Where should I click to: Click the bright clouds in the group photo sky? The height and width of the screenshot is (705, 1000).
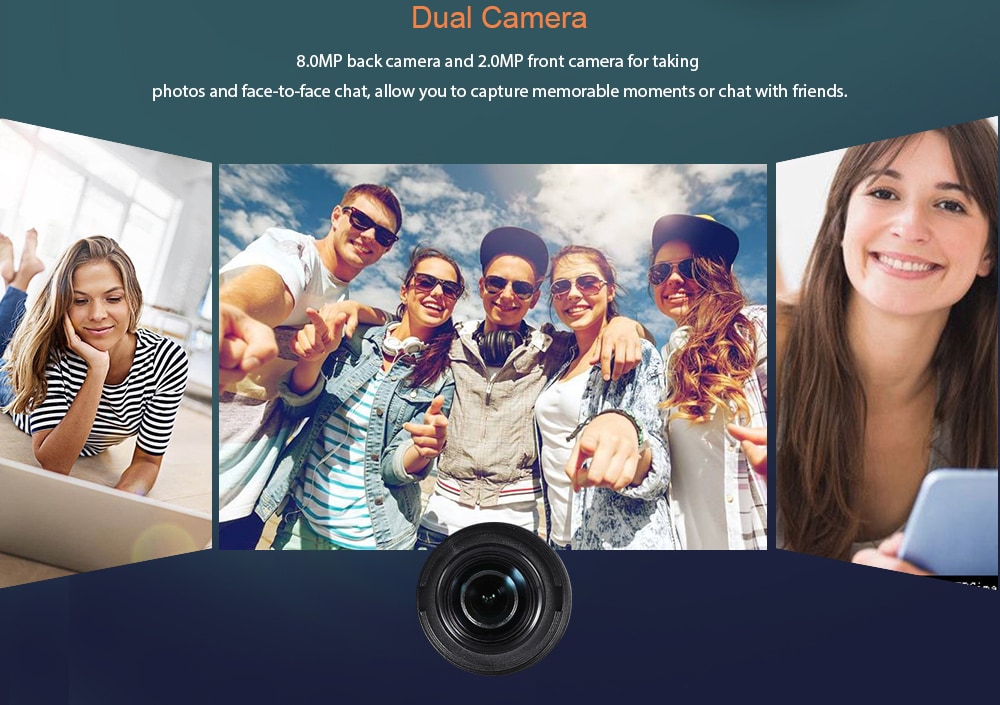coord(600,195)
